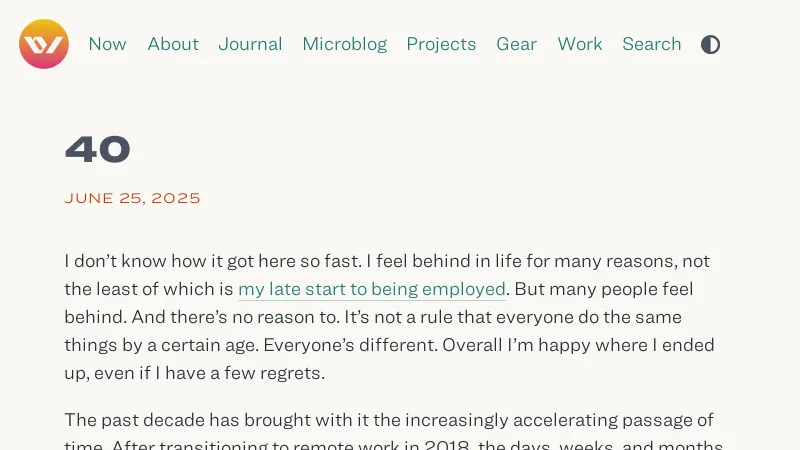Toggle the dark/light theme icon
This screenshot has width=800, height=450.
pos(710,44)
